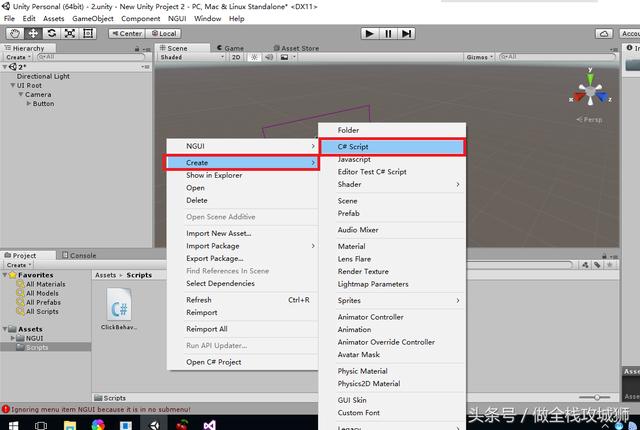
Task: Select ClickBehav C# script thumbnail
Action: pos(119,305)
